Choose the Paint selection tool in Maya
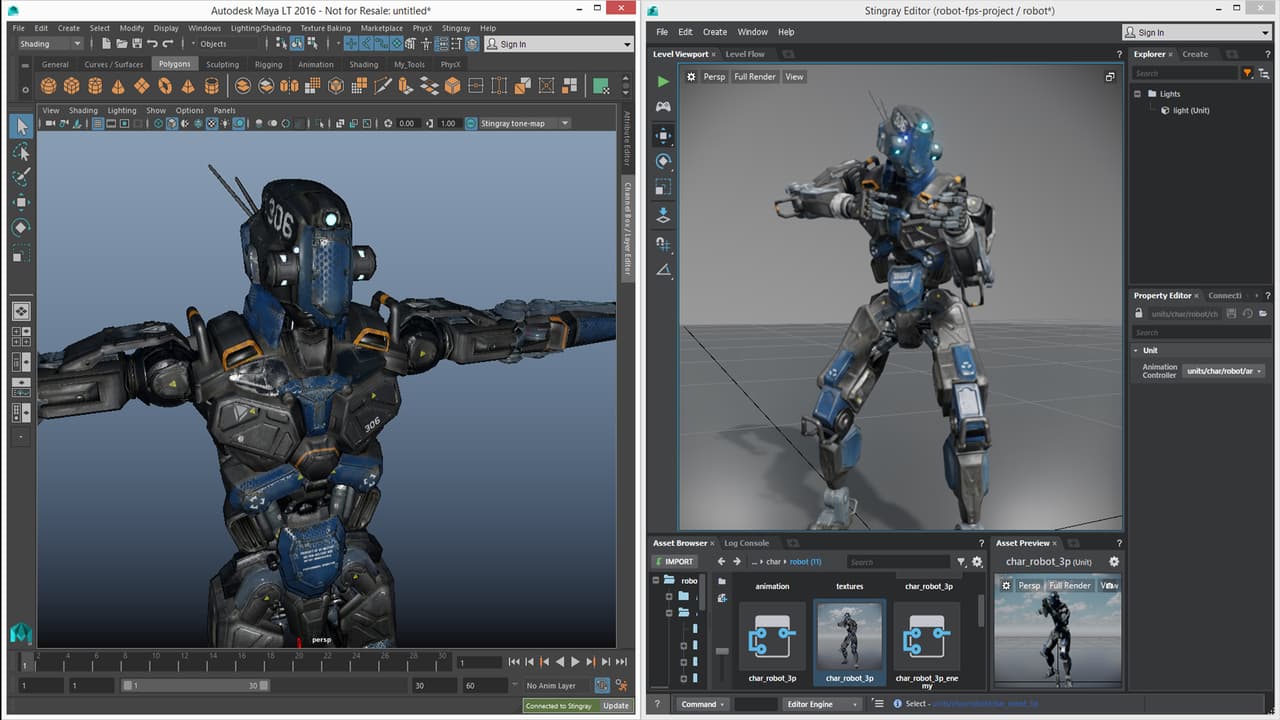Image resolution: width=1280 pixels, height=720 pixels. point(21,177)
